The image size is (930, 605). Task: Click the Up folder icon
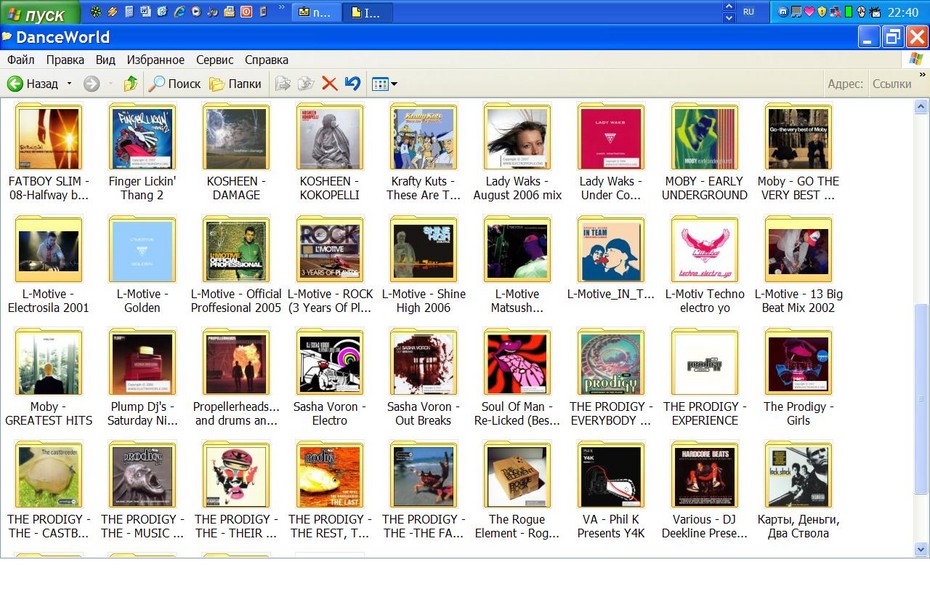(x=130, y=84)
